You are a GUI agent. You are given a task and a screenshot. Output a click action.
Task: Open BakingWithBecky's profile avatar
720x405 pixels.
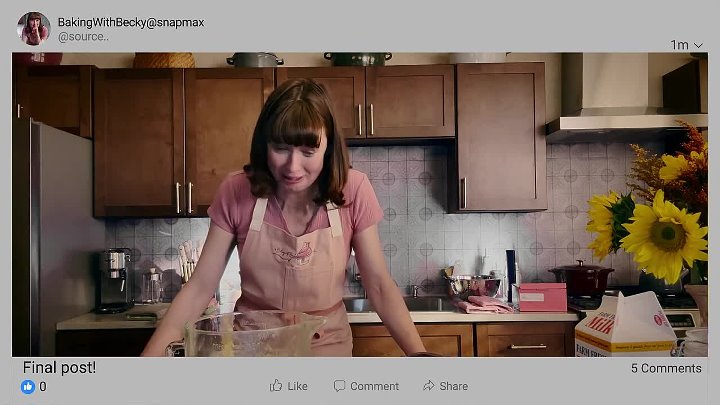(34, 28)
